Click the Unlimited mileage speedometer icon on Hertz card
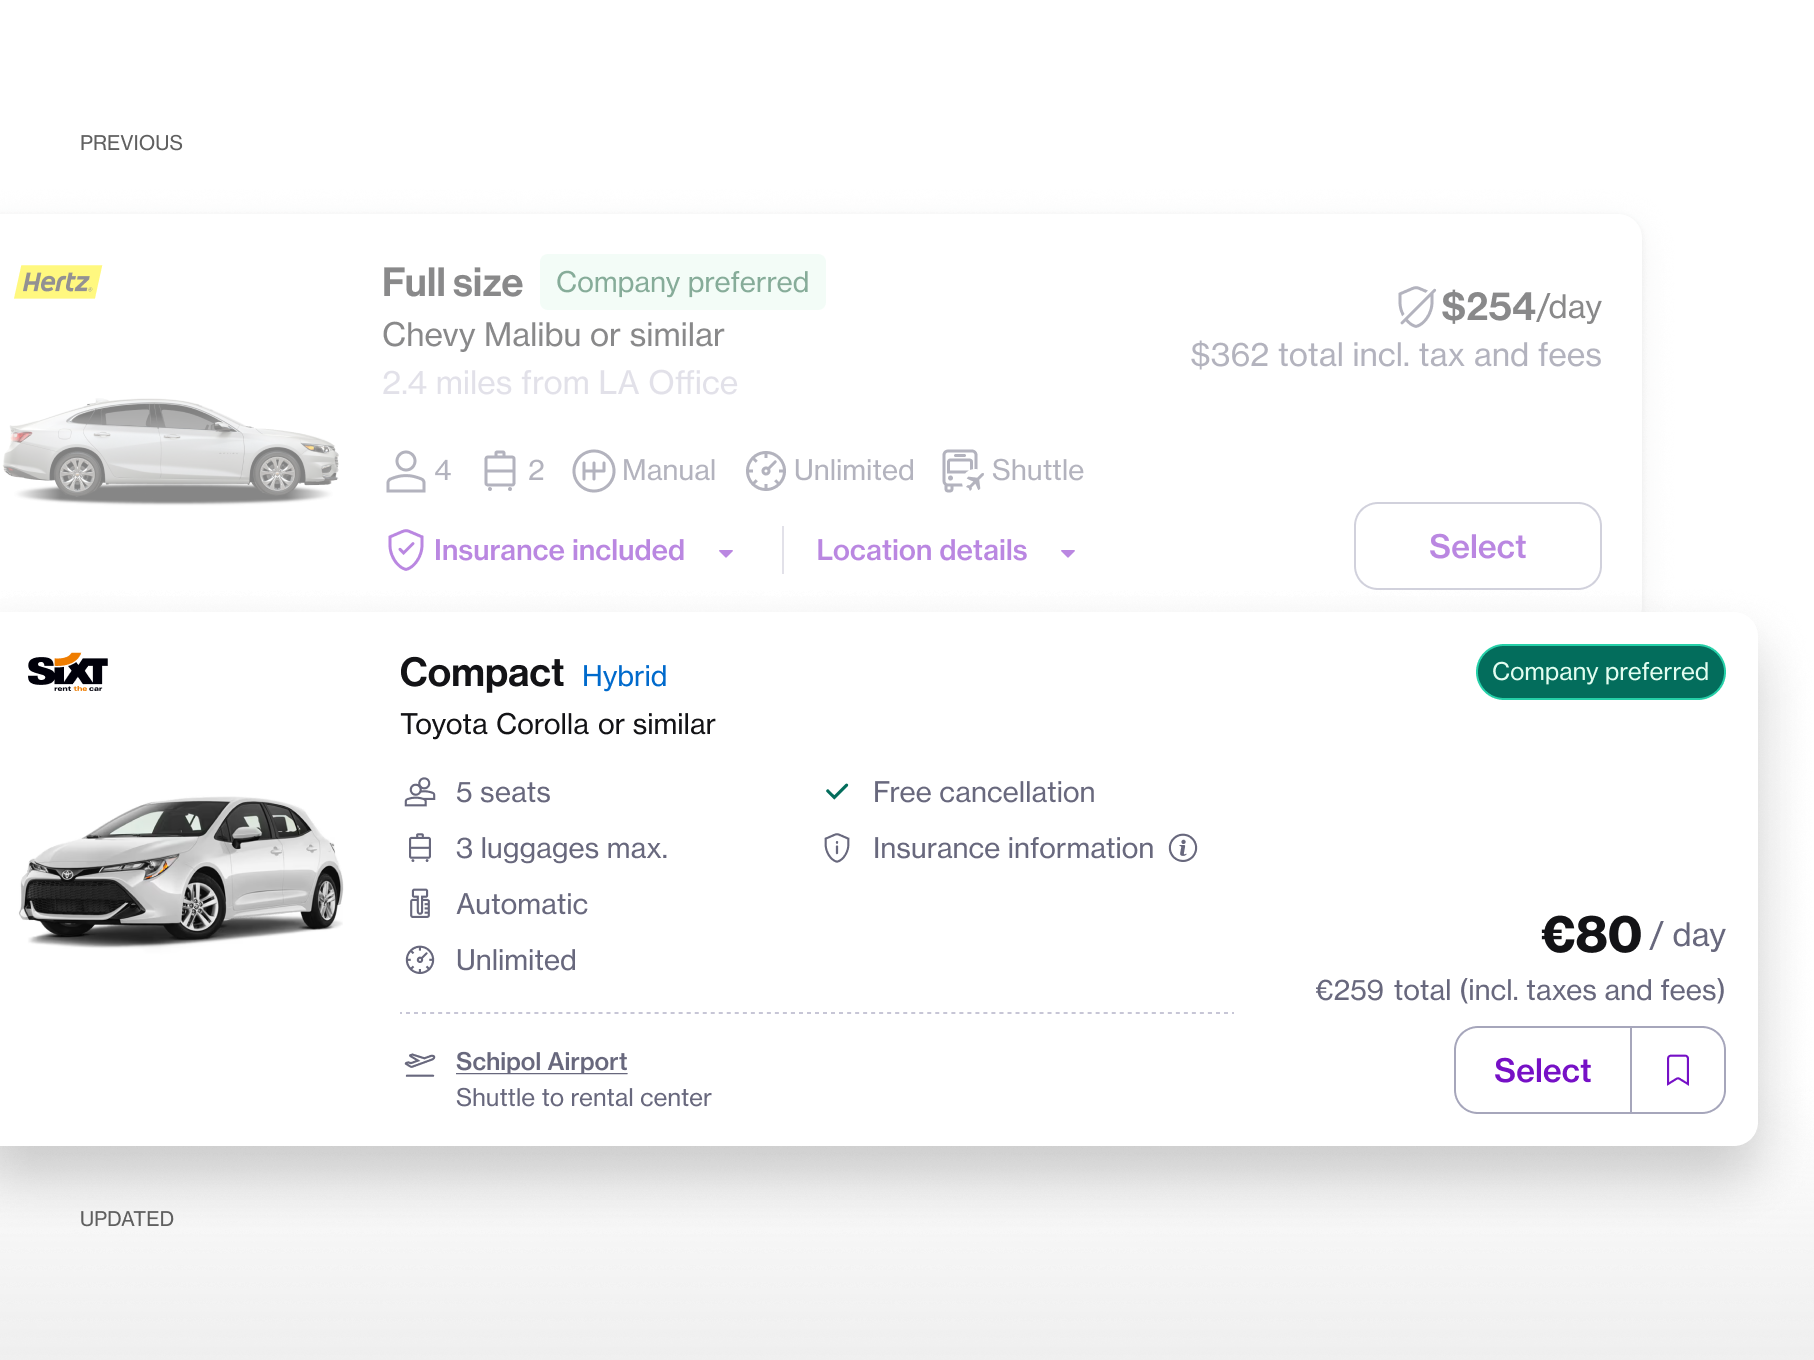 (x=765, y=470)
